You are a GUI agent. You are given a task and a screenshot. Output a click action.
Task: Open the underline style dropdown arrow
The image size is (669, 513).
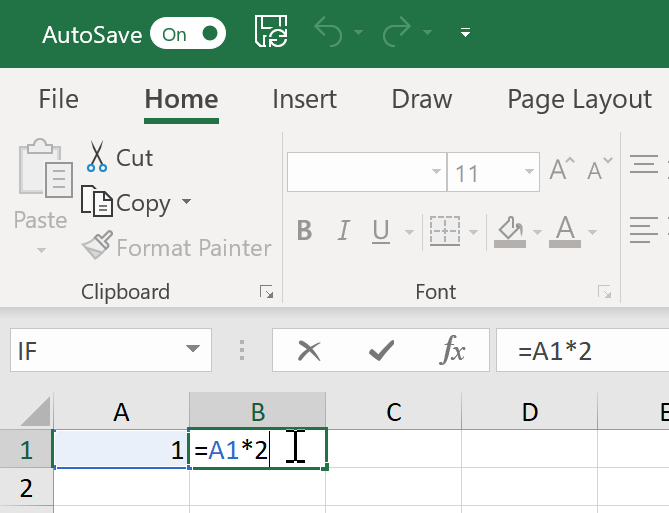pos(409,232)
